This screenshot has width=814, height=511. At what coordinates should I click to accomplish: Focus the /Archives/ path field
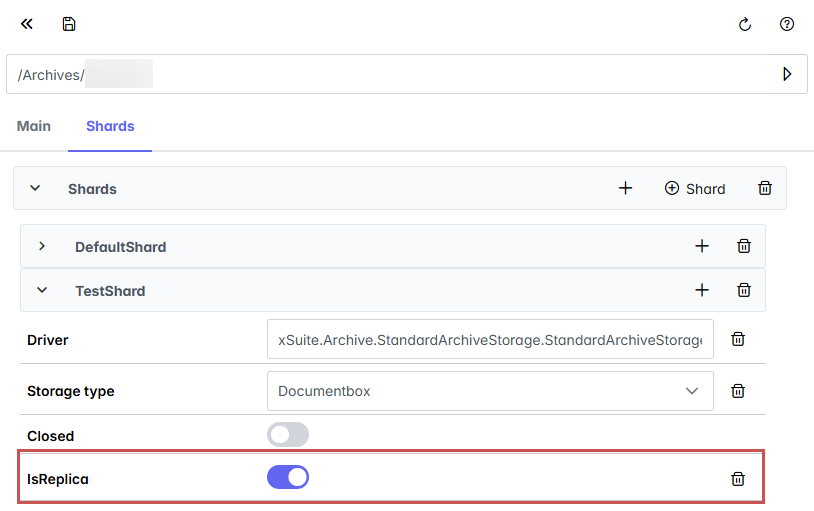(x=406, y=74)
